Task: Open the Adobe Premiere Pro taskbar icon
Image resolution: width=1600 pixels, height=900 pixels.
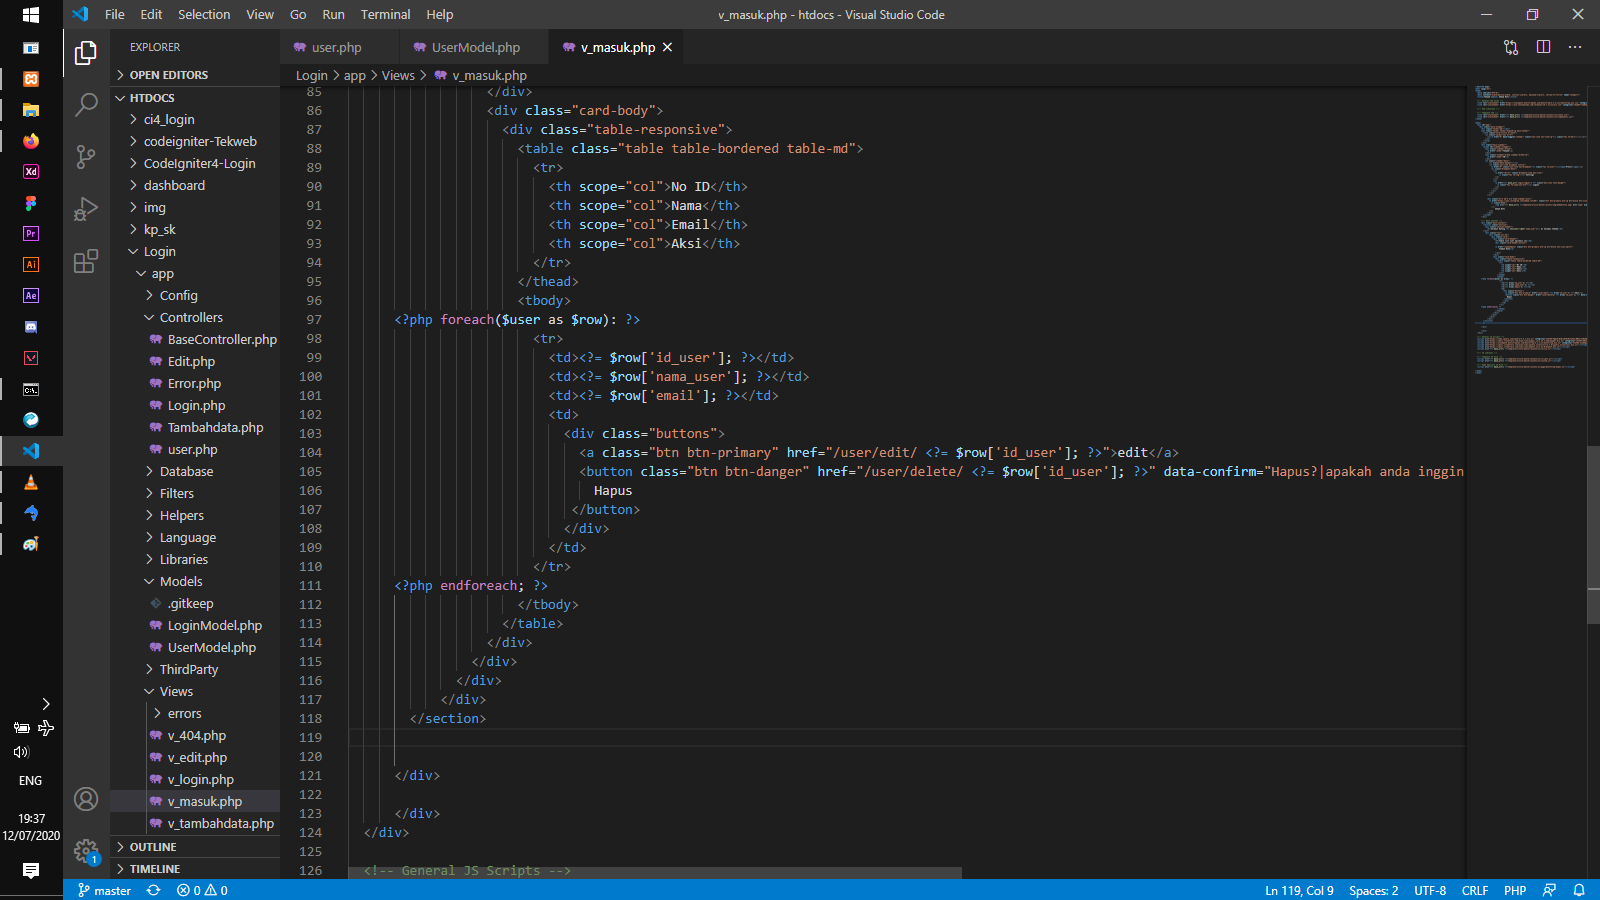Action: [31, 234]
